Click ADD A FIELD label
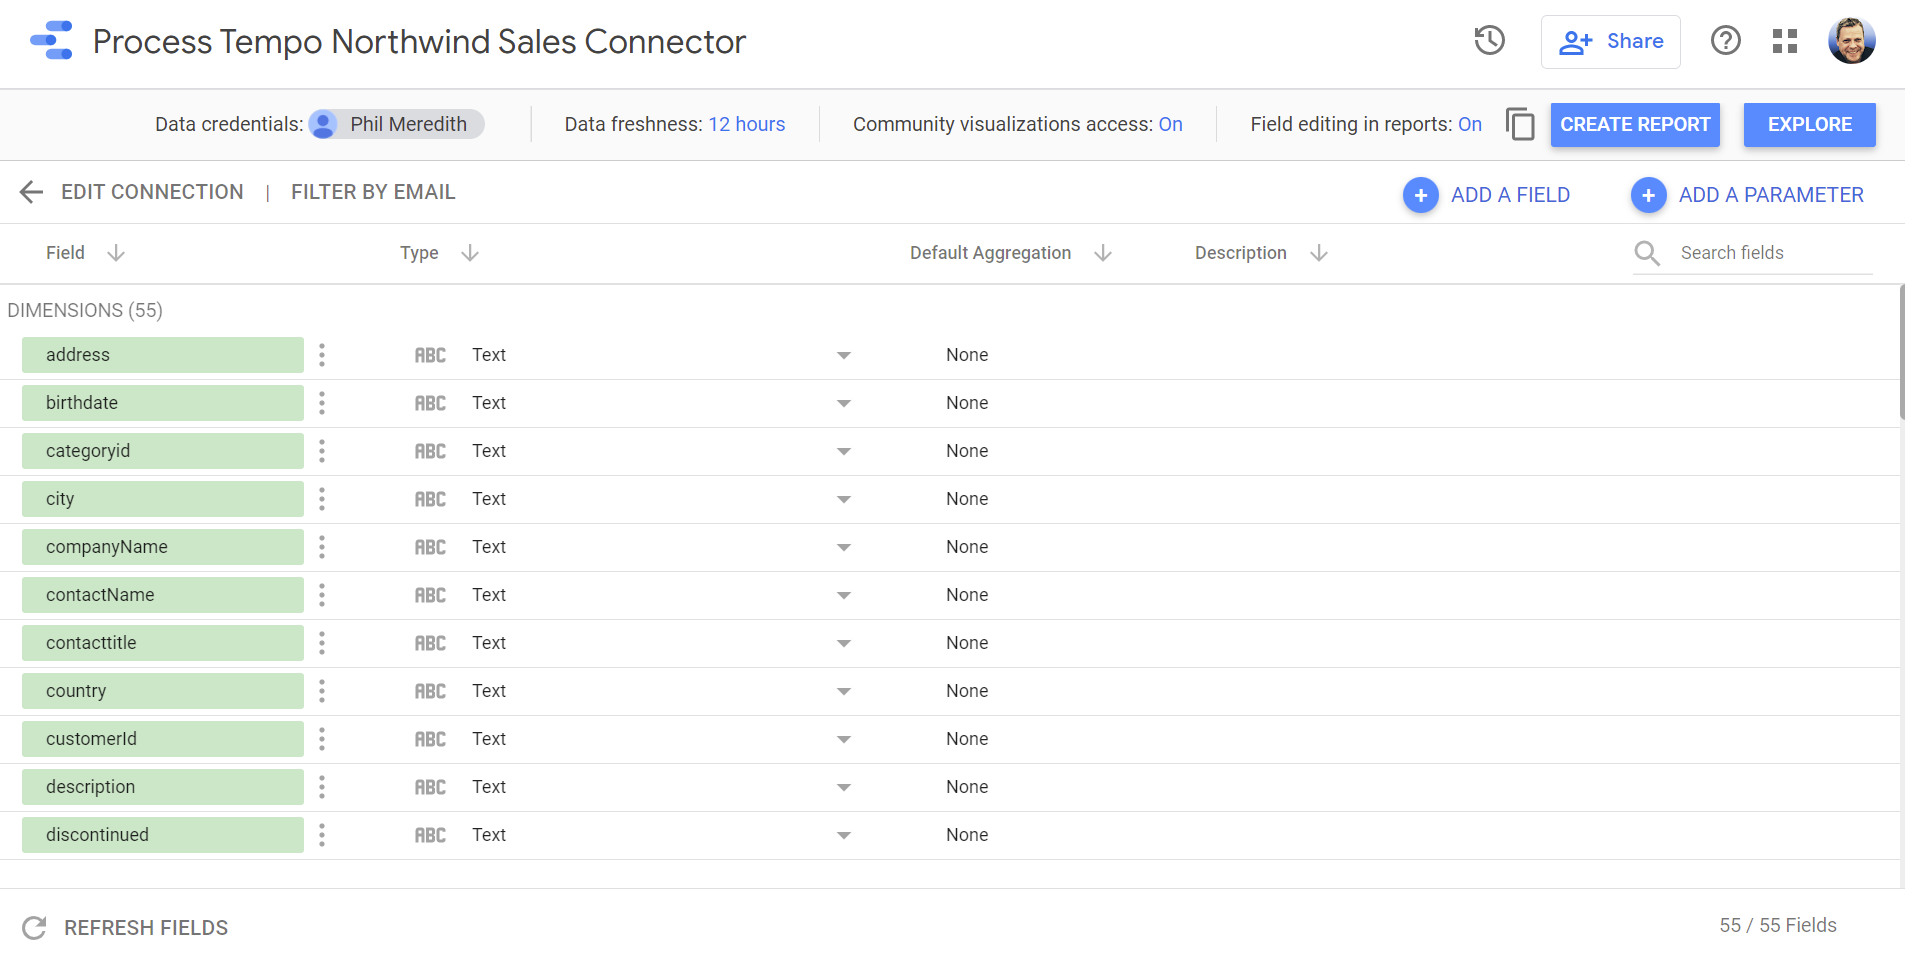Image resolution: width=1905 pixels, height=957 pixels. tap(1510, 195)
